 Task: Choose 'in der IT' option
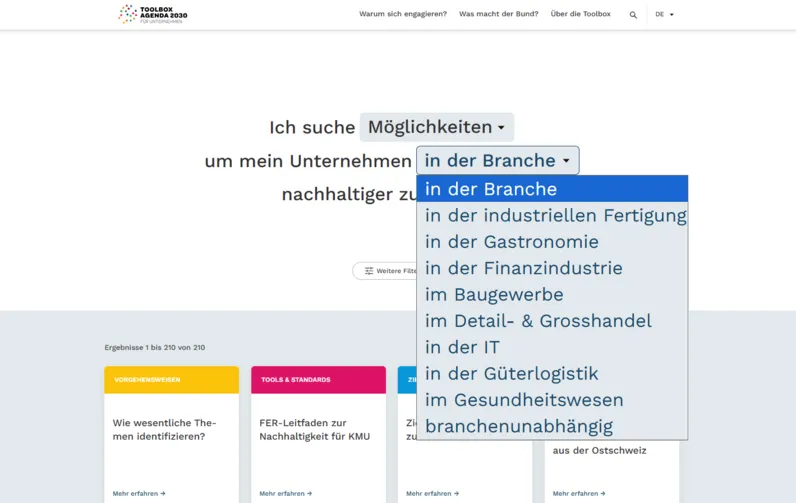(x=462, y=347)
